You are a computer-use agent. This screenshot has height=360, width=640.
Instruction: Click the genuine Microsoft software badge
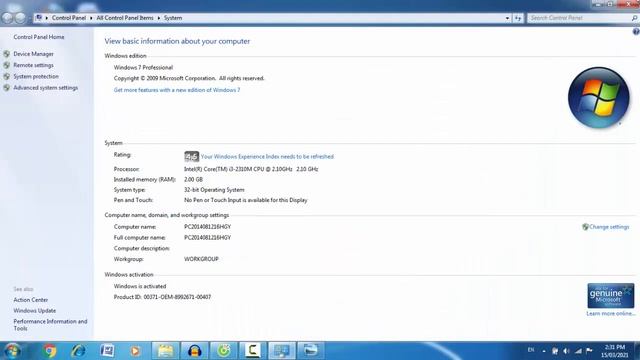click(611, 296)
